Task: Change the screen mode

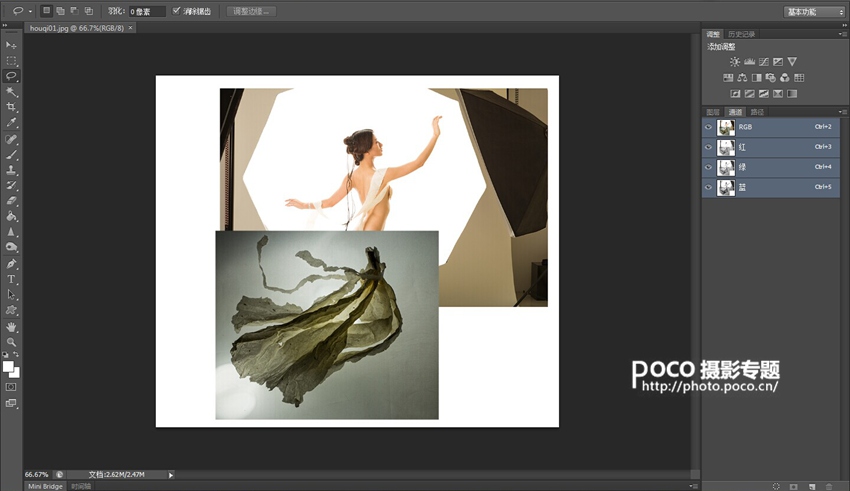Action: click(x=11, y=403)
